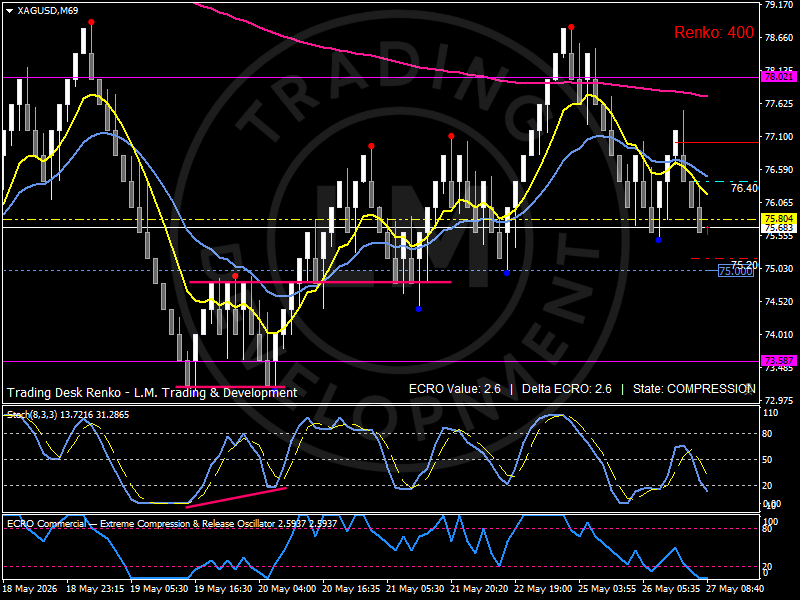
Task: Click the State: COMPRESSION readout
Action: 694,389
